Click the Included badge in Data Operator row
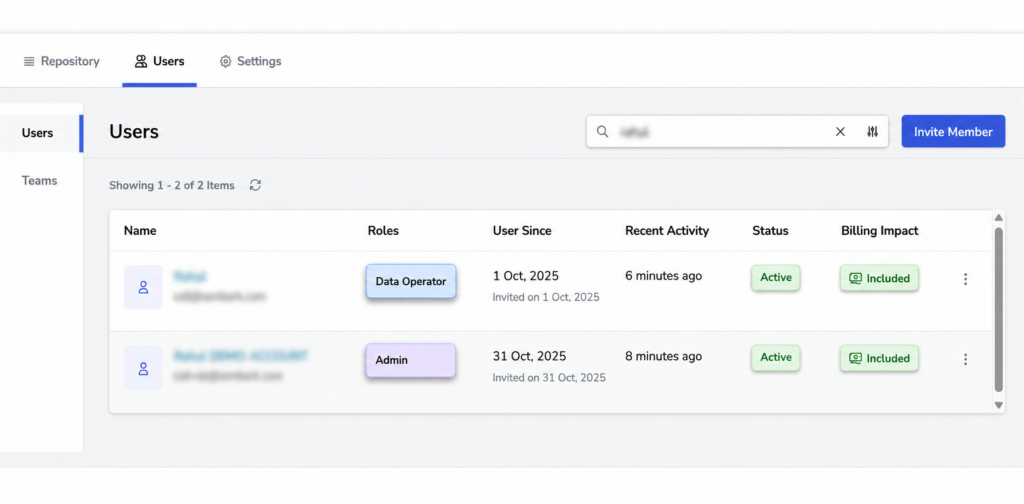Image resolution: width=1024 pixels, height=504 pixels. [880, 279]
